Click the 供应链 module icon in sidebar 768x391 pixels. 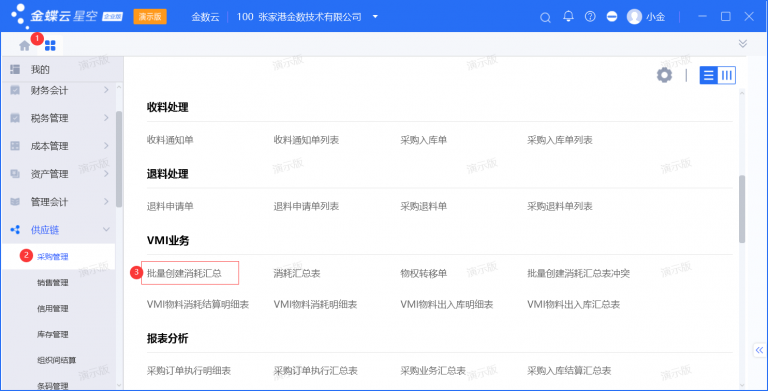[15, 229]
